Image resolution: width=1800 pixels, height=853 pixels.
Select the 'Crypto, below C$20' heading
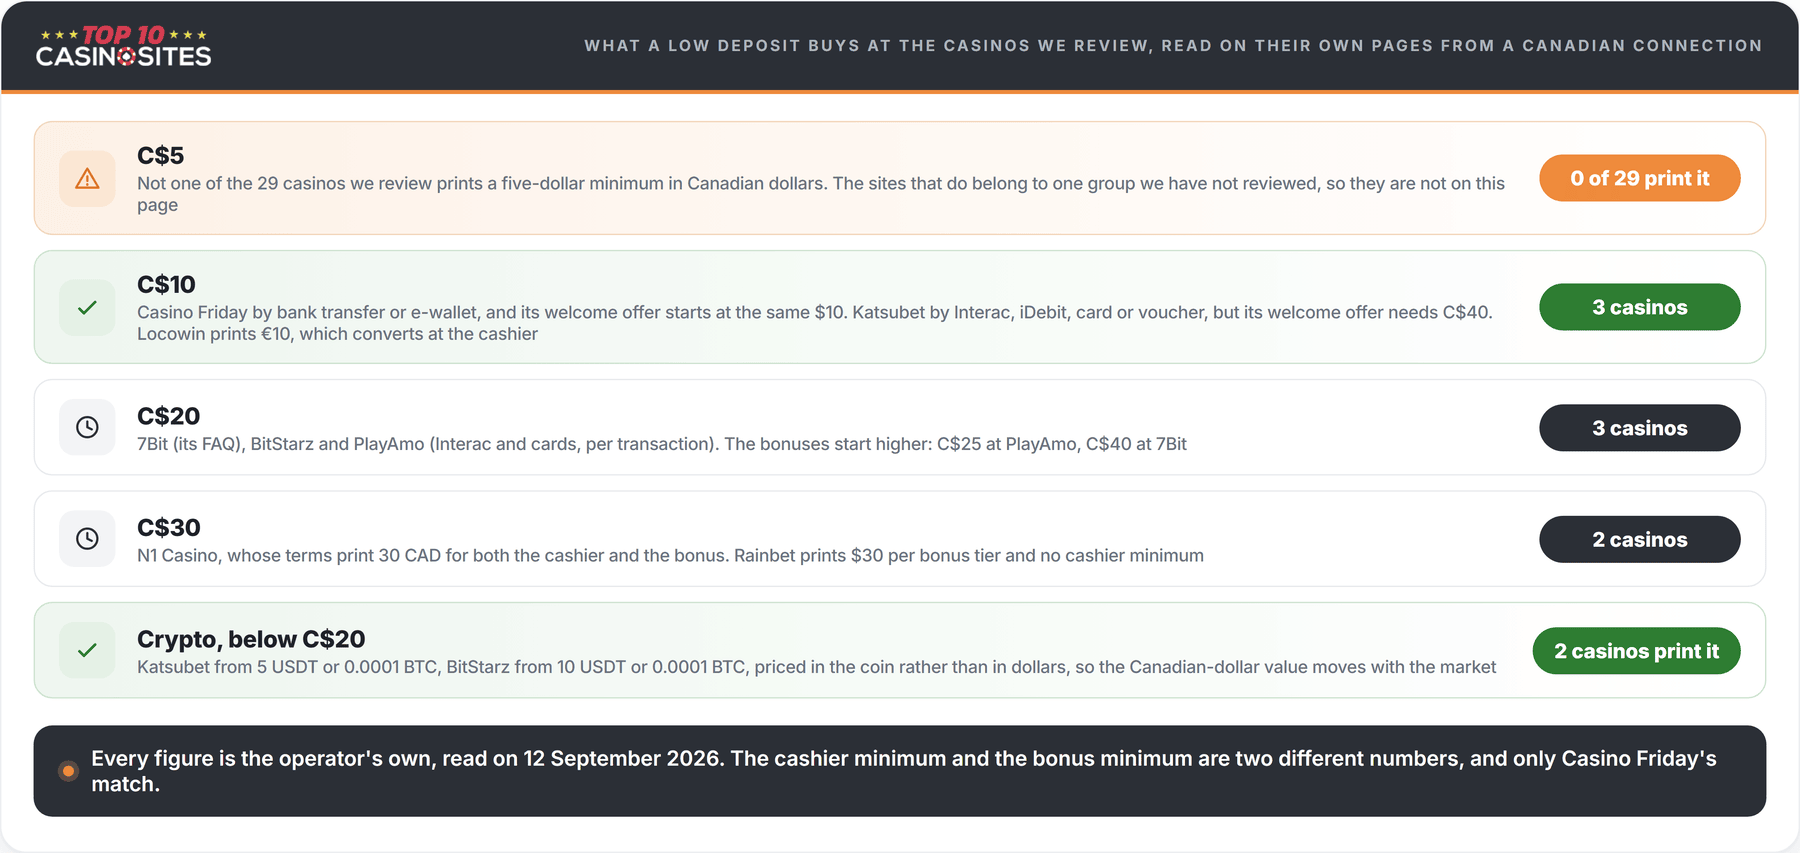pos(251,639)
